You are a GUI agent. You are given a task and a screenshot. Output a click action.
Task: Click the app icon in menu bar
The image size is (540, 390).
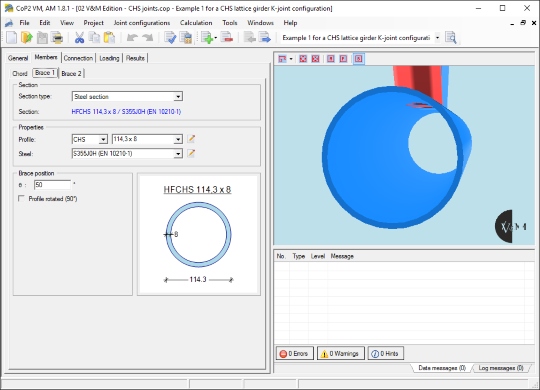(x=9, y=23)
